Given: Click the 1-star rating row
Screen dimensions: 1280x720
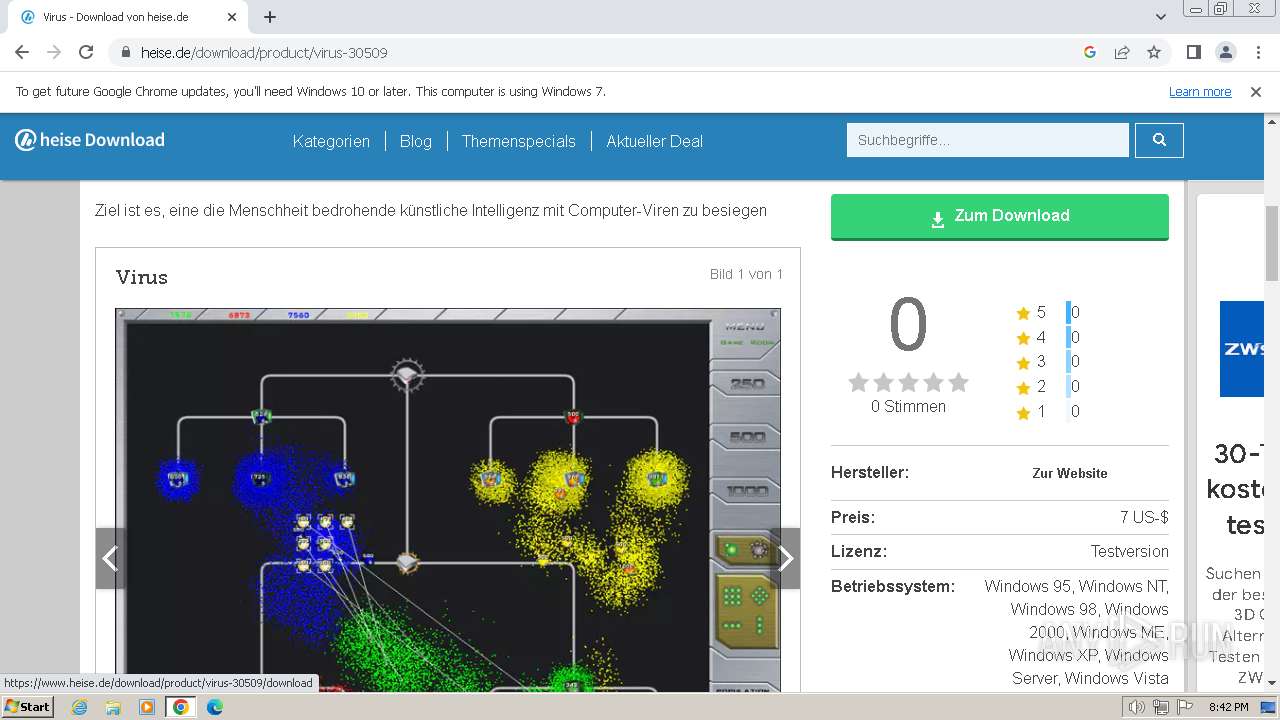Looking at the screenshot, I should tap(1048, 411).
